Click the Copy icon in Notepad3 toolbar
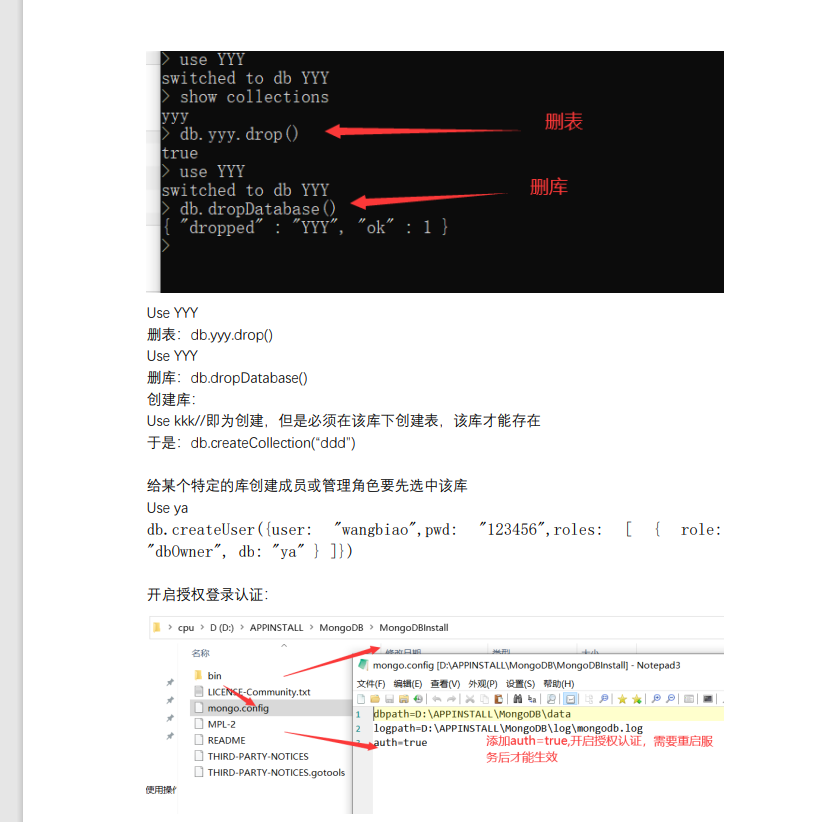 [x=484, y=699]
